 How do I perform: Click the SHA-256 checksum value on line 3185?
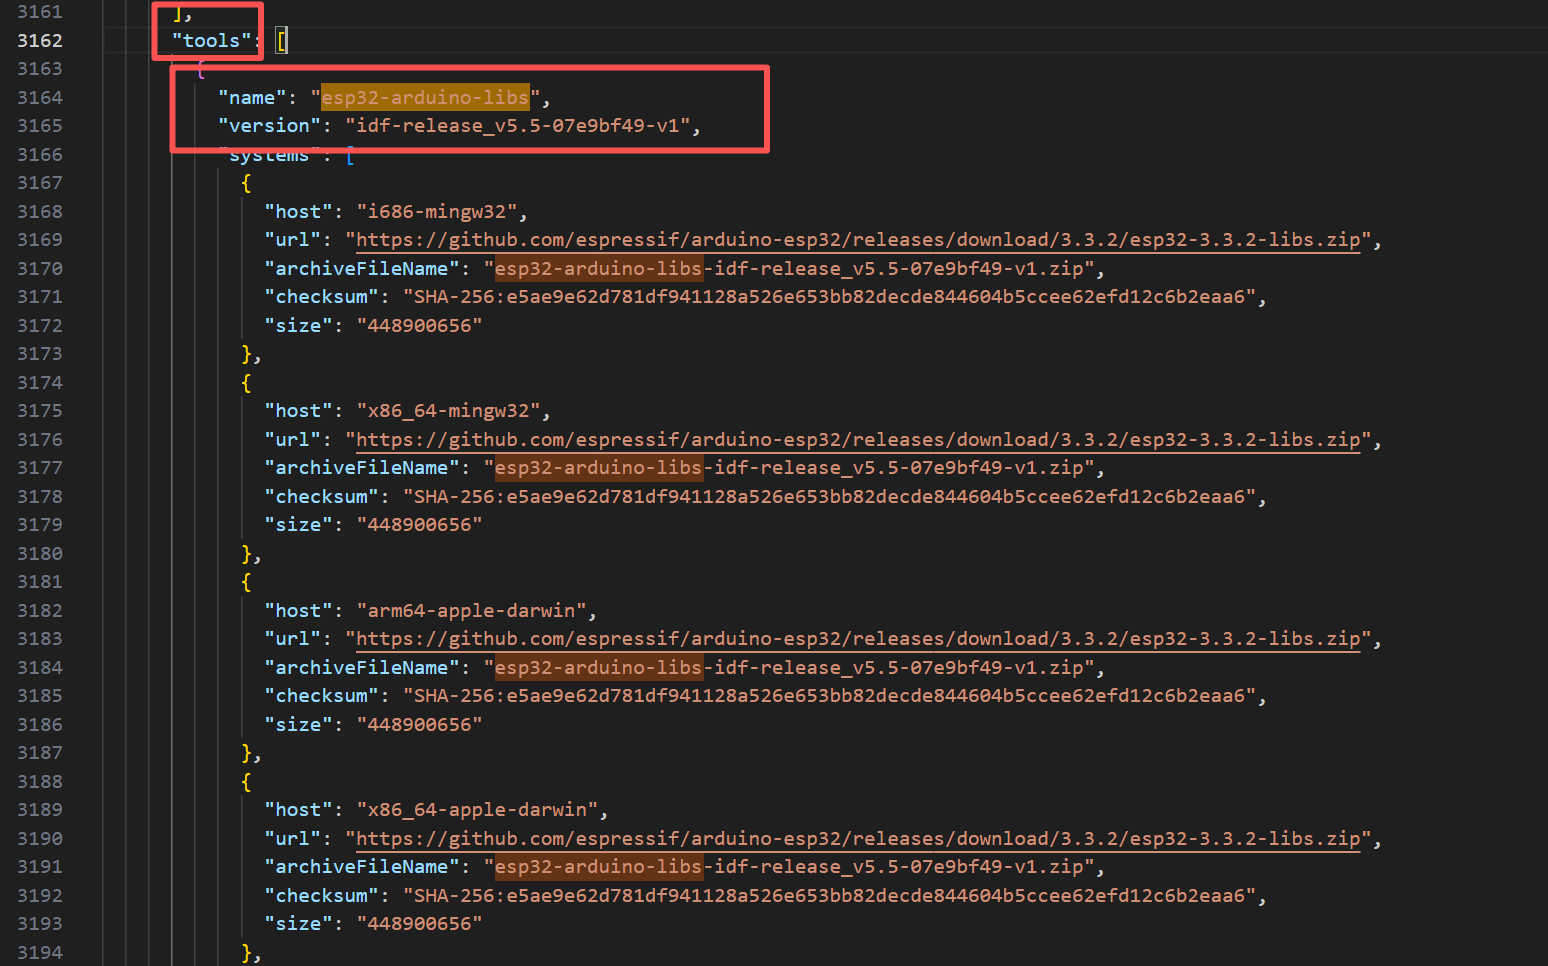click(830, 696)
